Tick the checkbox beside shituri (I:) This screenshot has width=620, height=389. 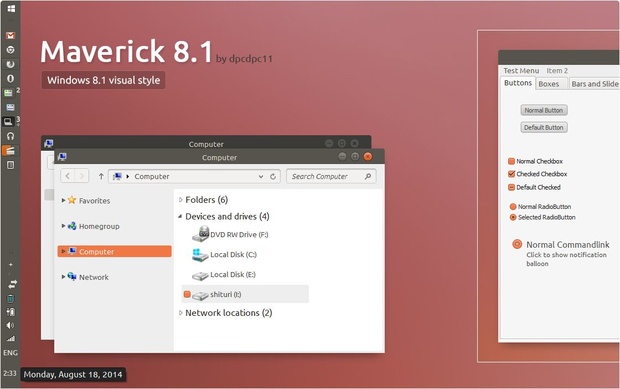coord(187,294)
